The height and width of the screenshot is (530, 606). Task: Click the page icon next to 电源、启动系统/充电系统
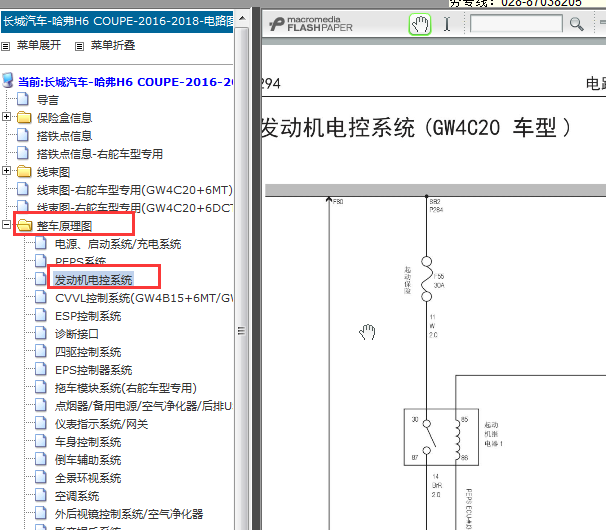[41, 243]
